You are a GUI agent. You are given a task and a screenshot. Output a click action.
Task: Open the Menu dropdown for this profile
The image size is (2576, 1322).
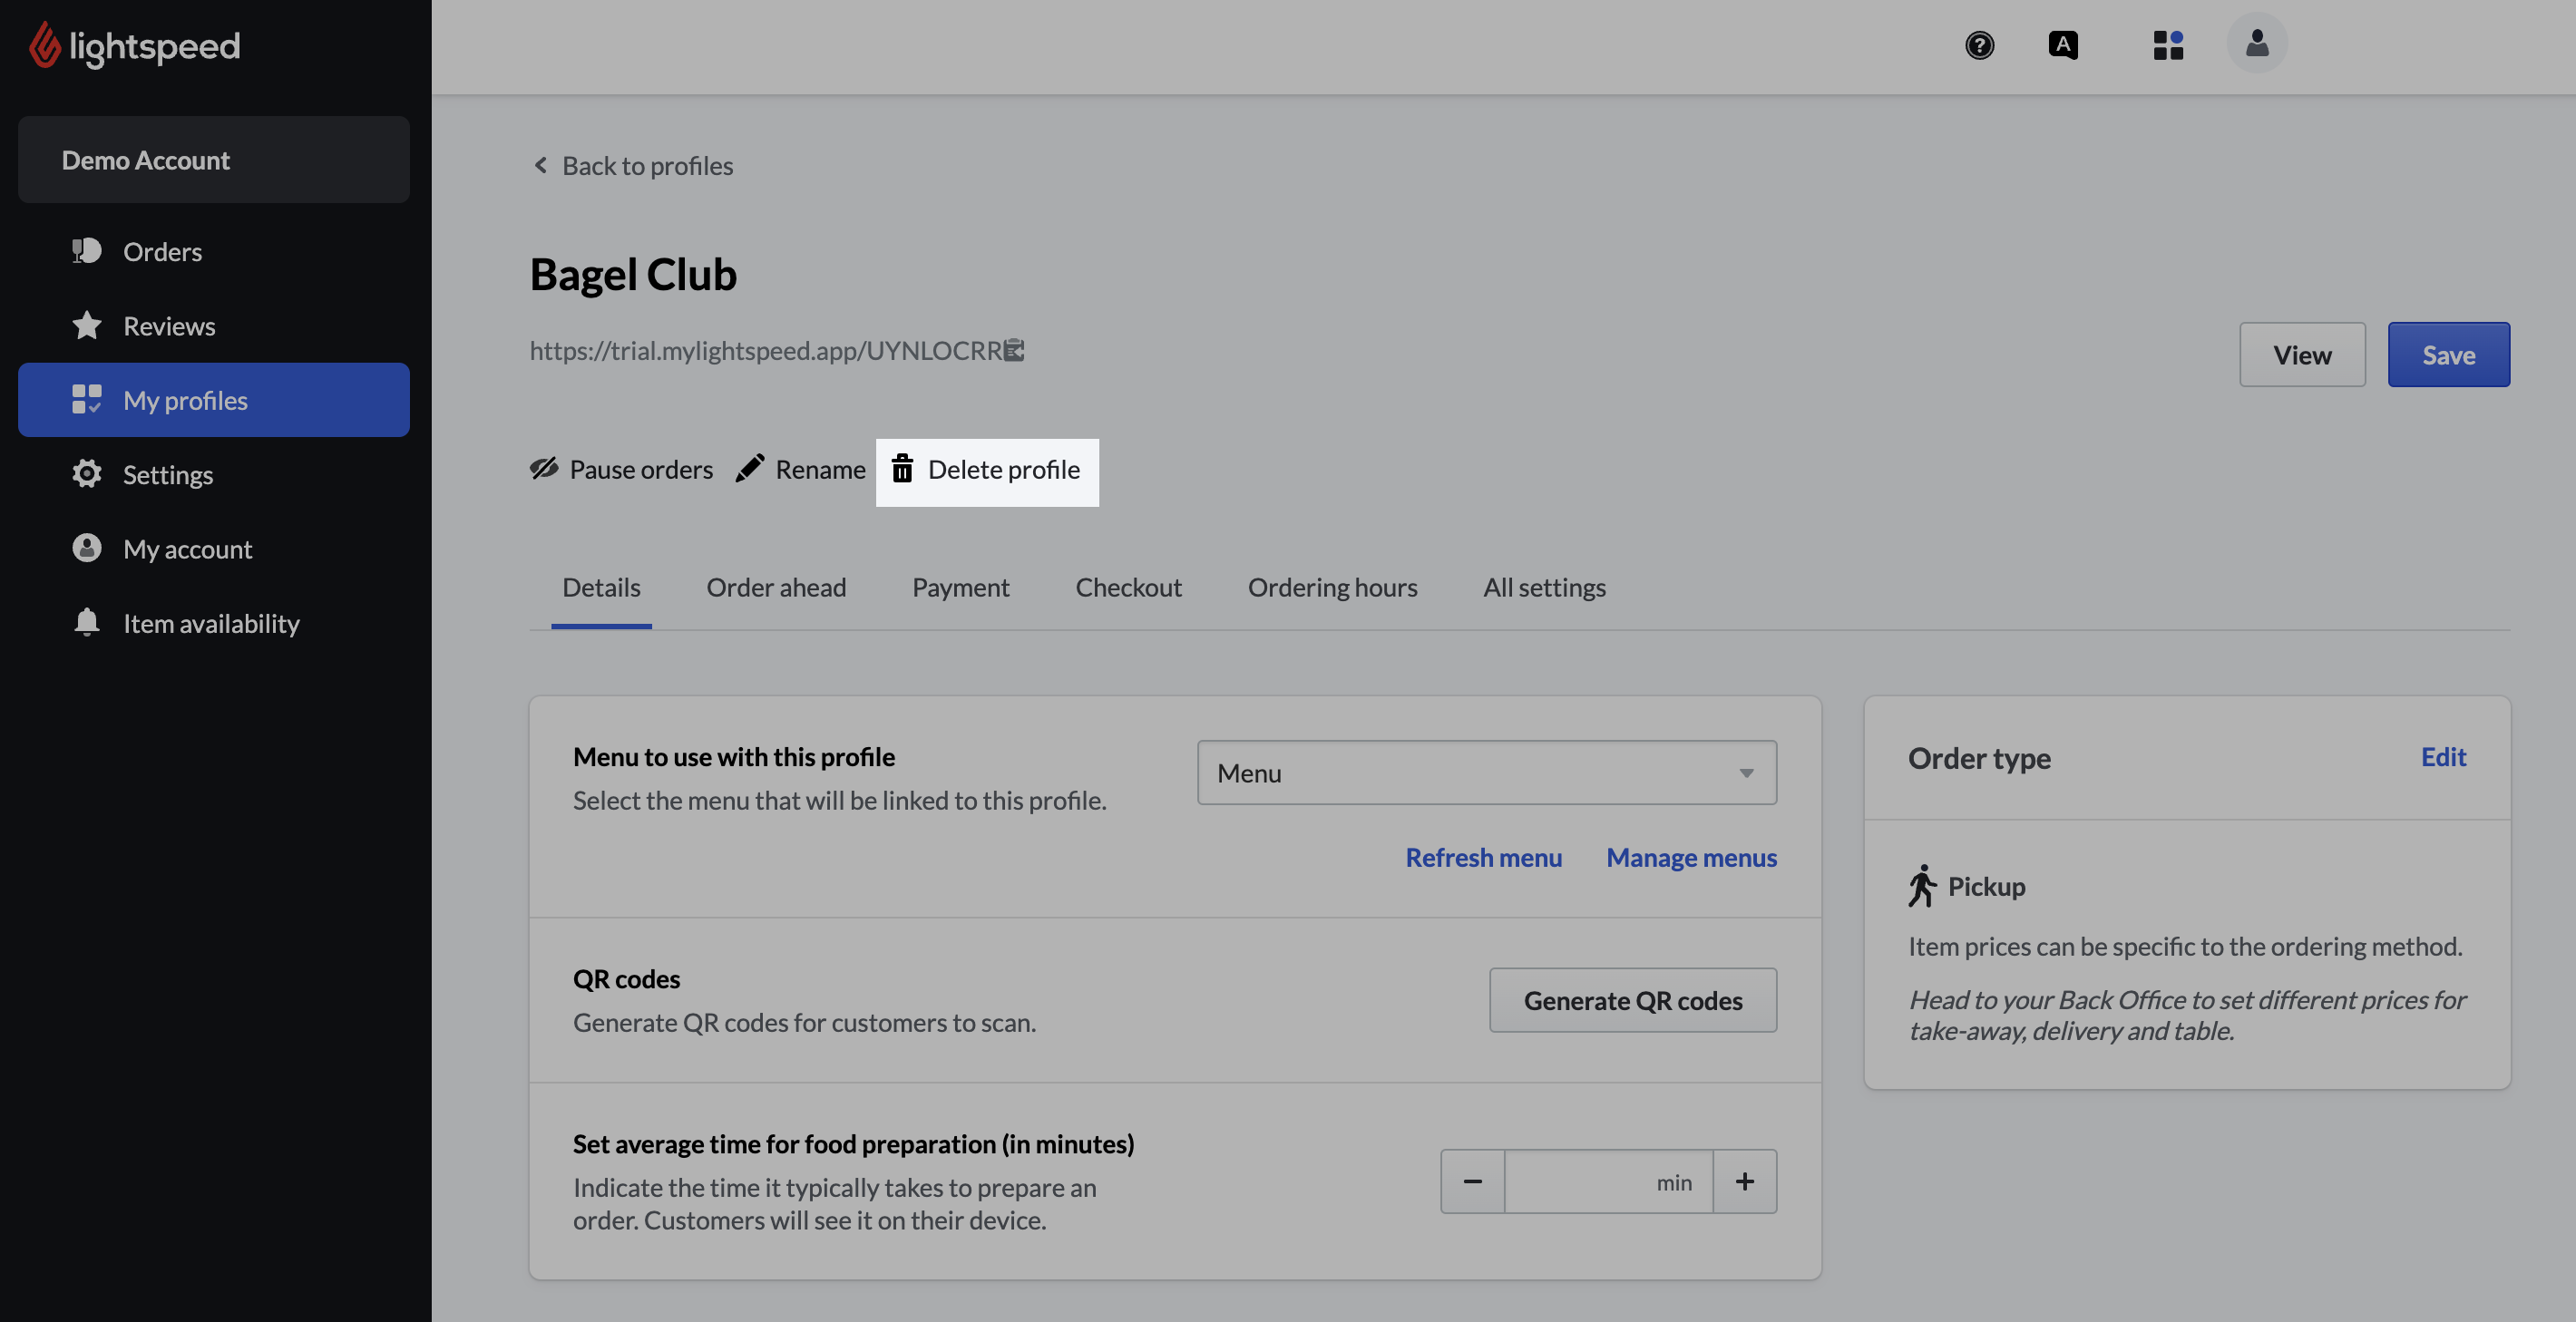[x=1485, y=772]
